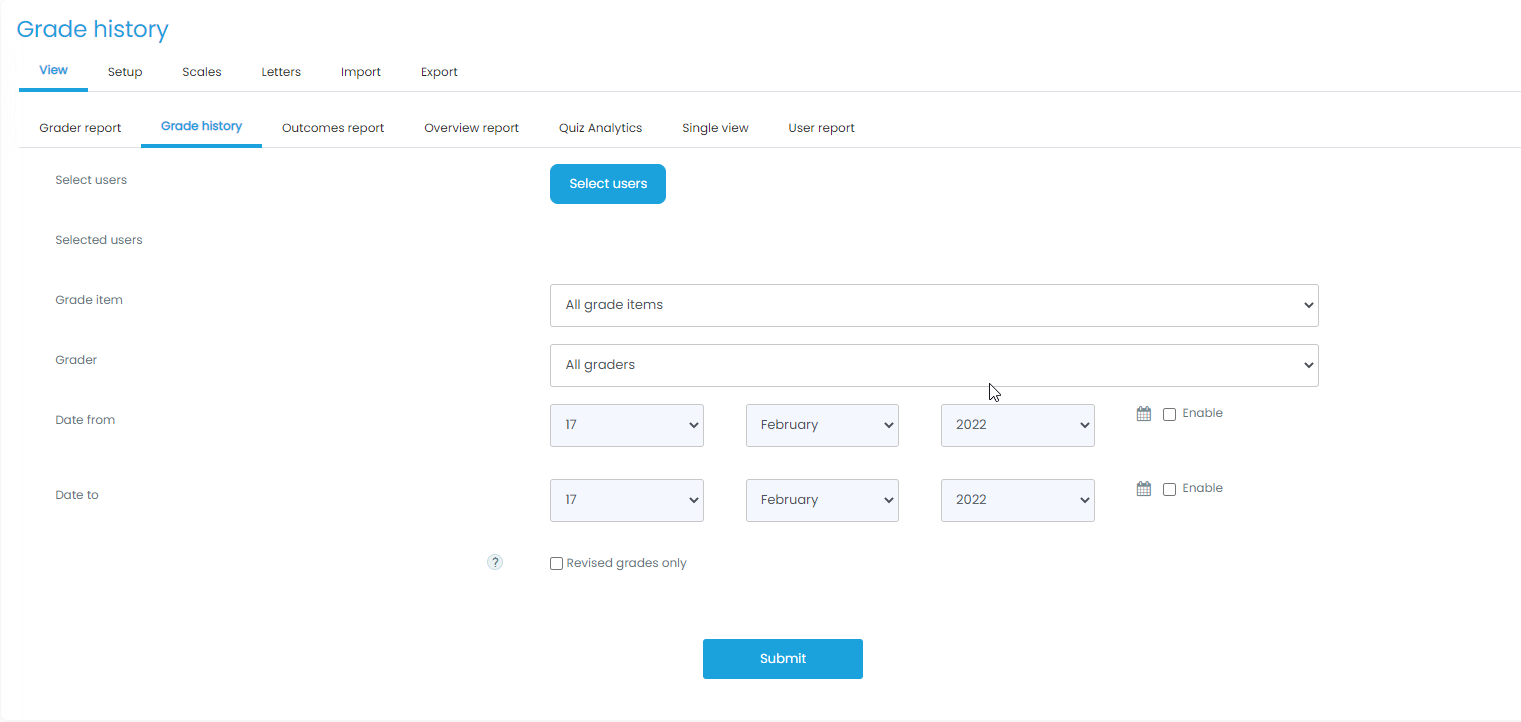
Task: Open the Date from day dropdown
Action: click(x=626, y=425)
